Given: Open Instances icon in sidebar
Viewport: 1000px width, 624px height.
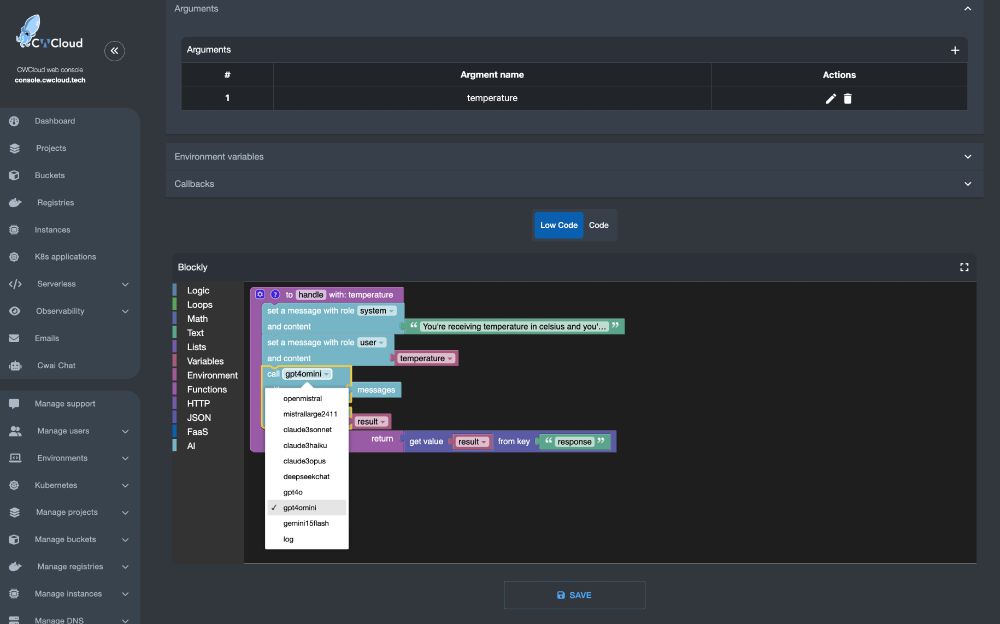Looking at the screenshot, I should [14, 230].
